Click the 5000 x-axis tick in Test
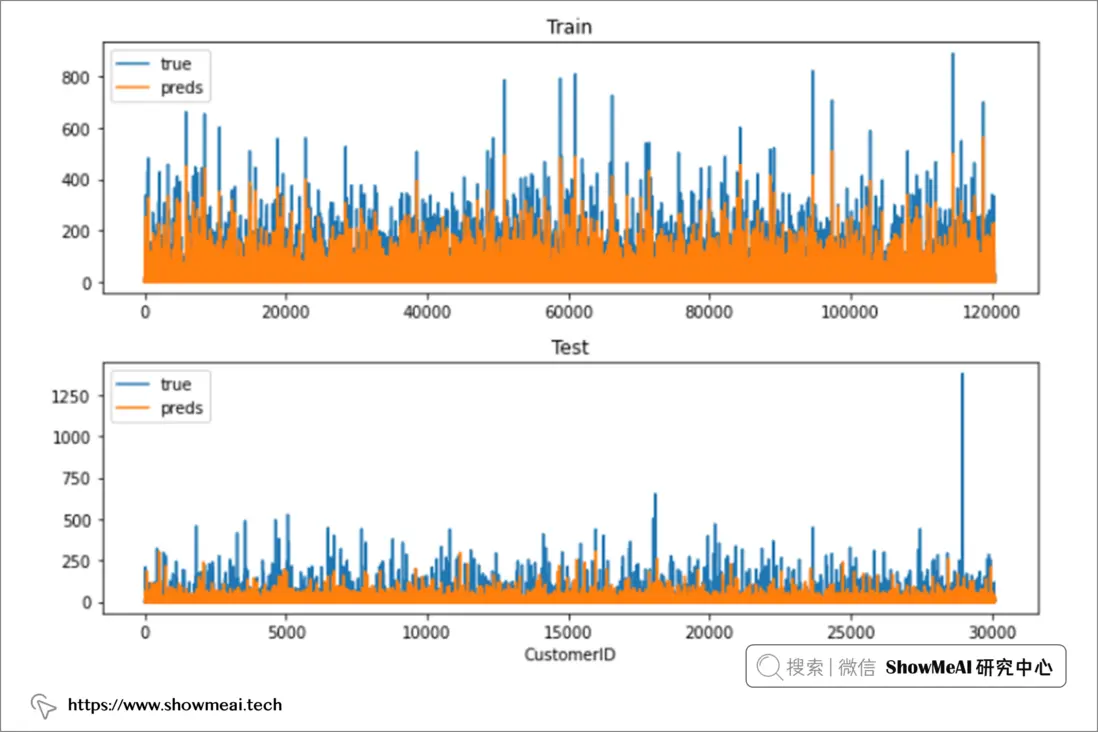Image resolution: width=1098 pixels, height=732 pixels. tap(286, 633)
